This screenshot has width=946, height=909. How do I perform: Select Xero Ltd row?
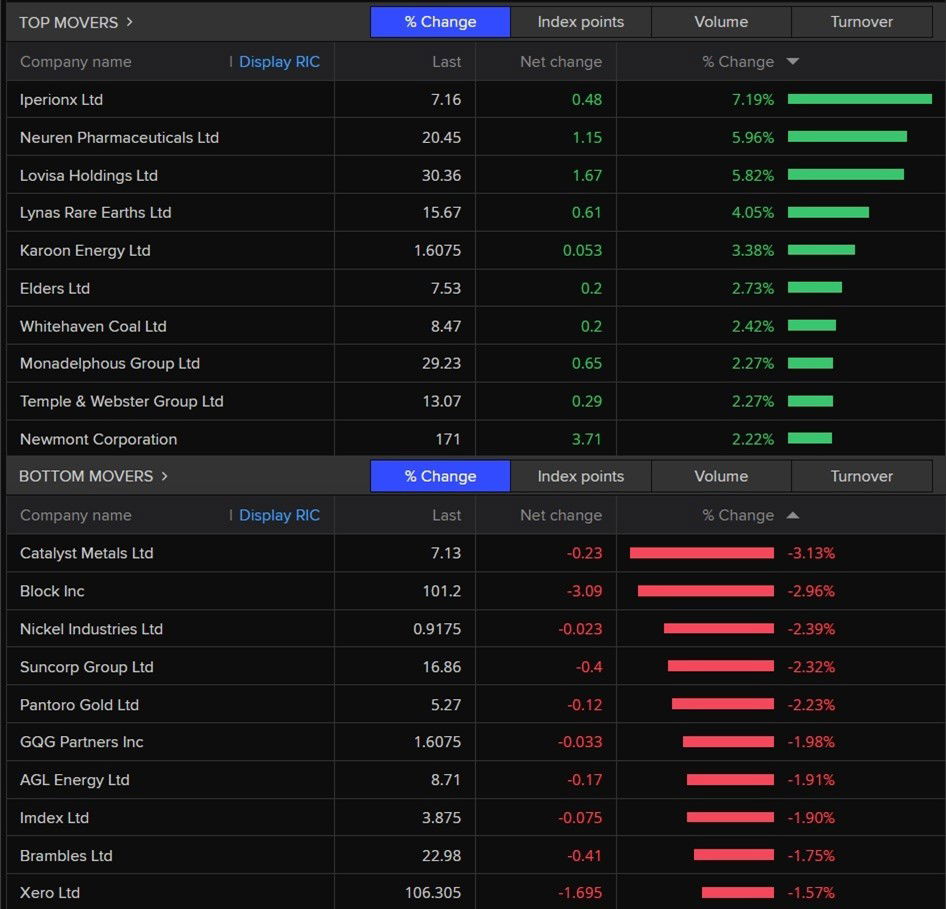click(x=50, y=893)
